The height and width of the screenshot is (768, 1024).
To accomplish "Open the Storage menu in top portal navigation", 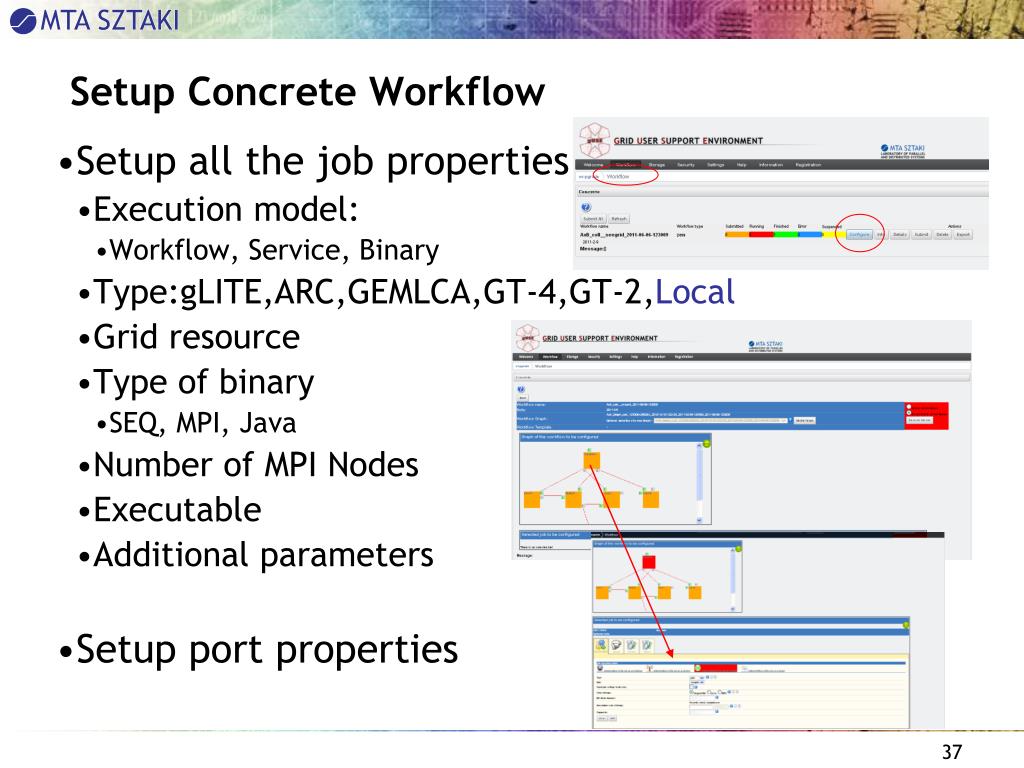I will pyautogui.click(x=656, y=165).
